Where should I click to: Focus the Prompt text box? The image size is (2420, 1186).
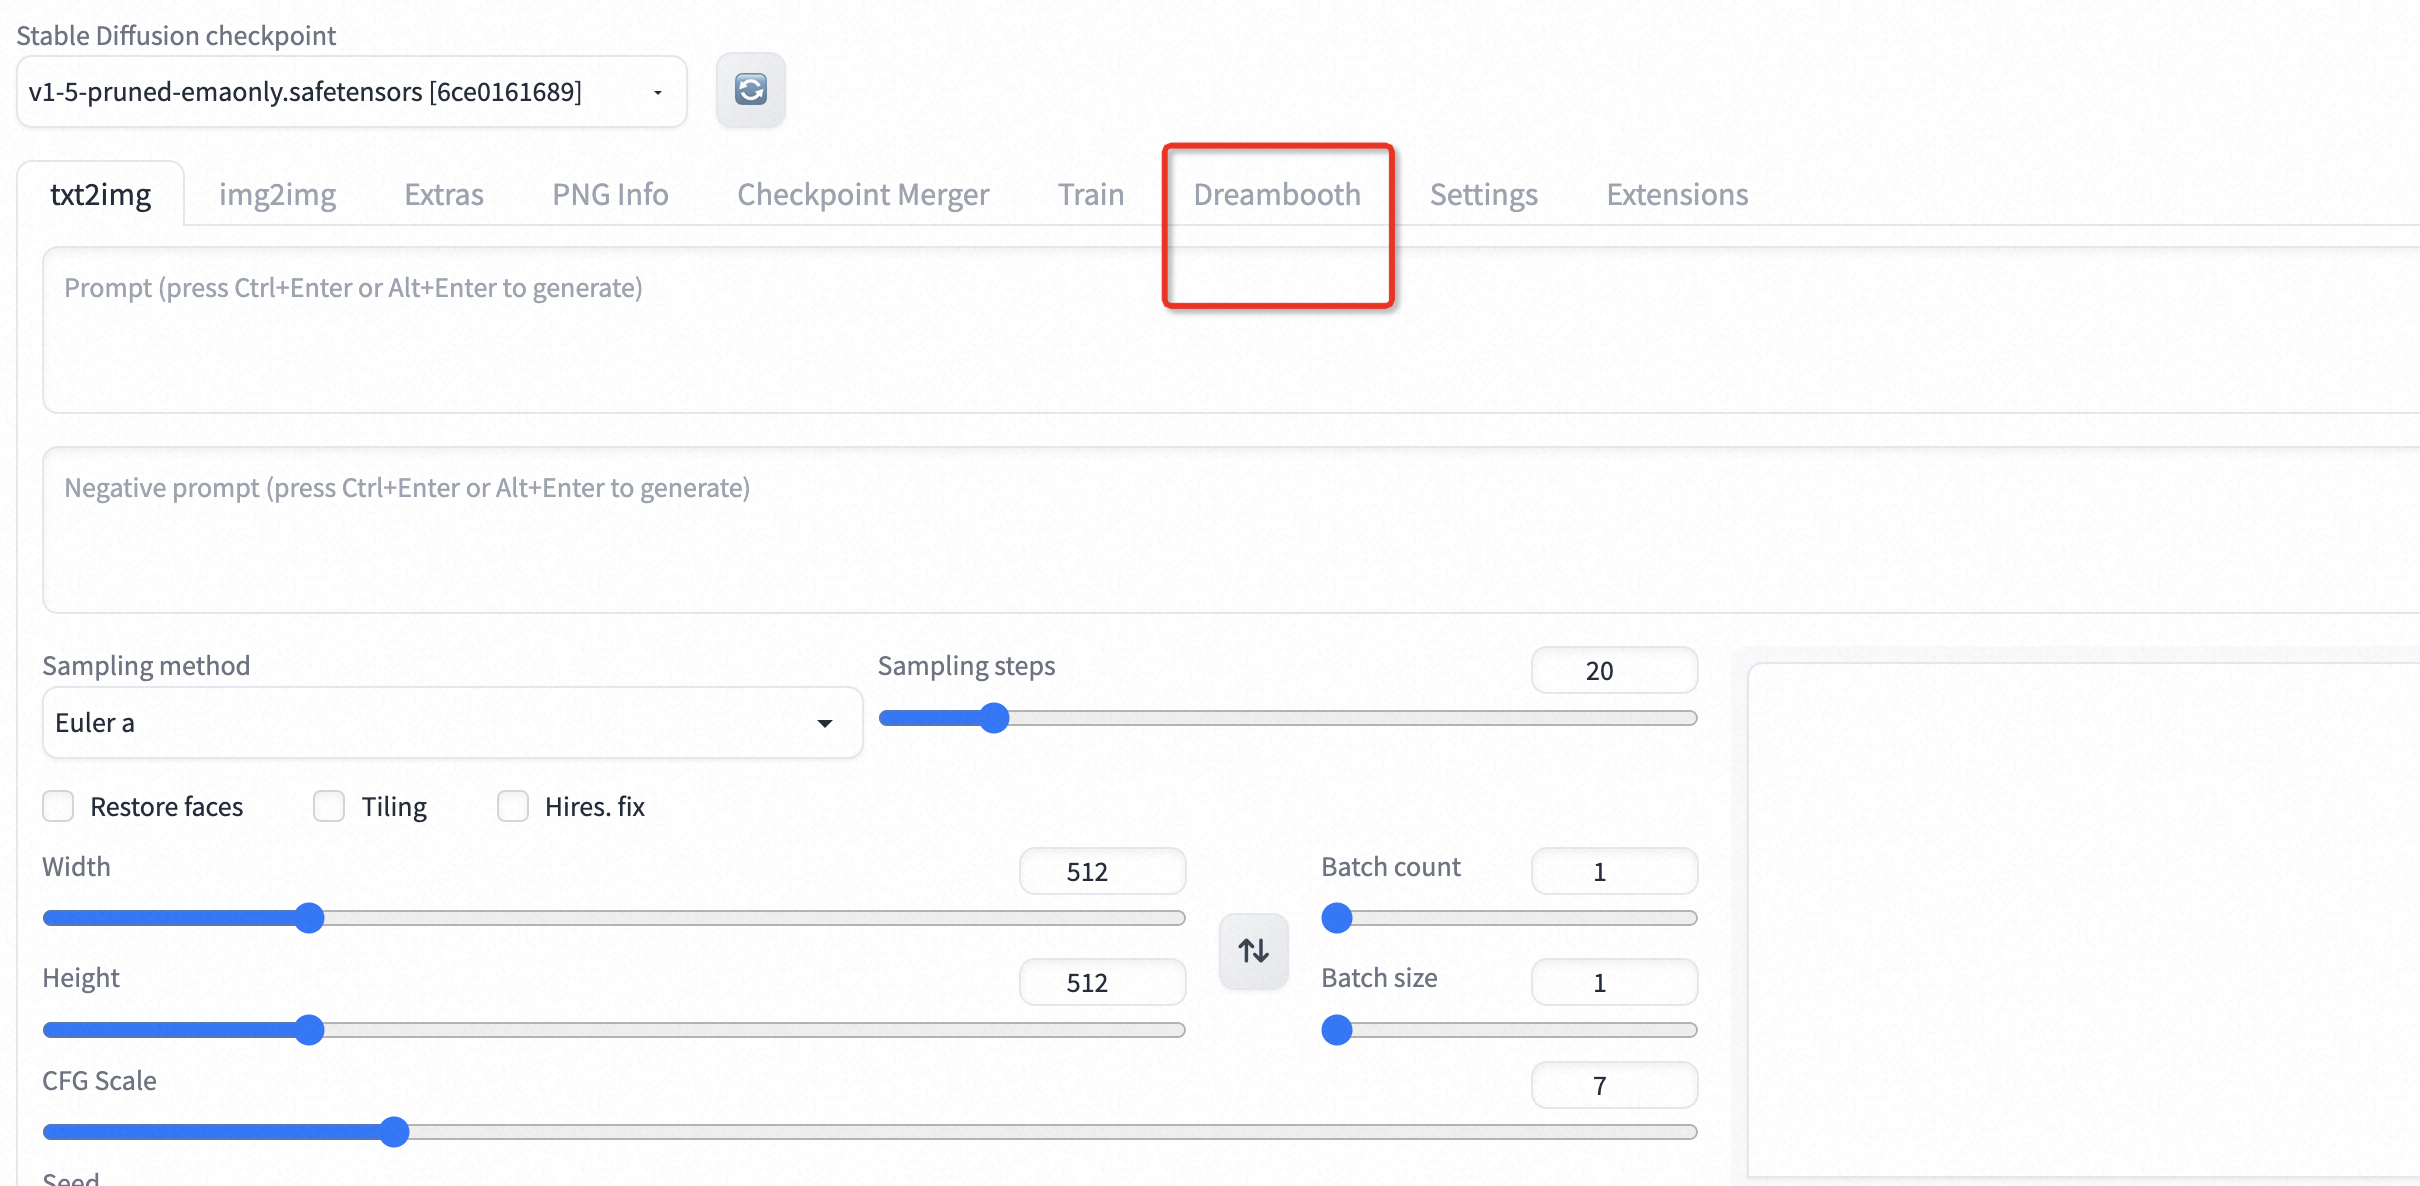click(1231, 330)
